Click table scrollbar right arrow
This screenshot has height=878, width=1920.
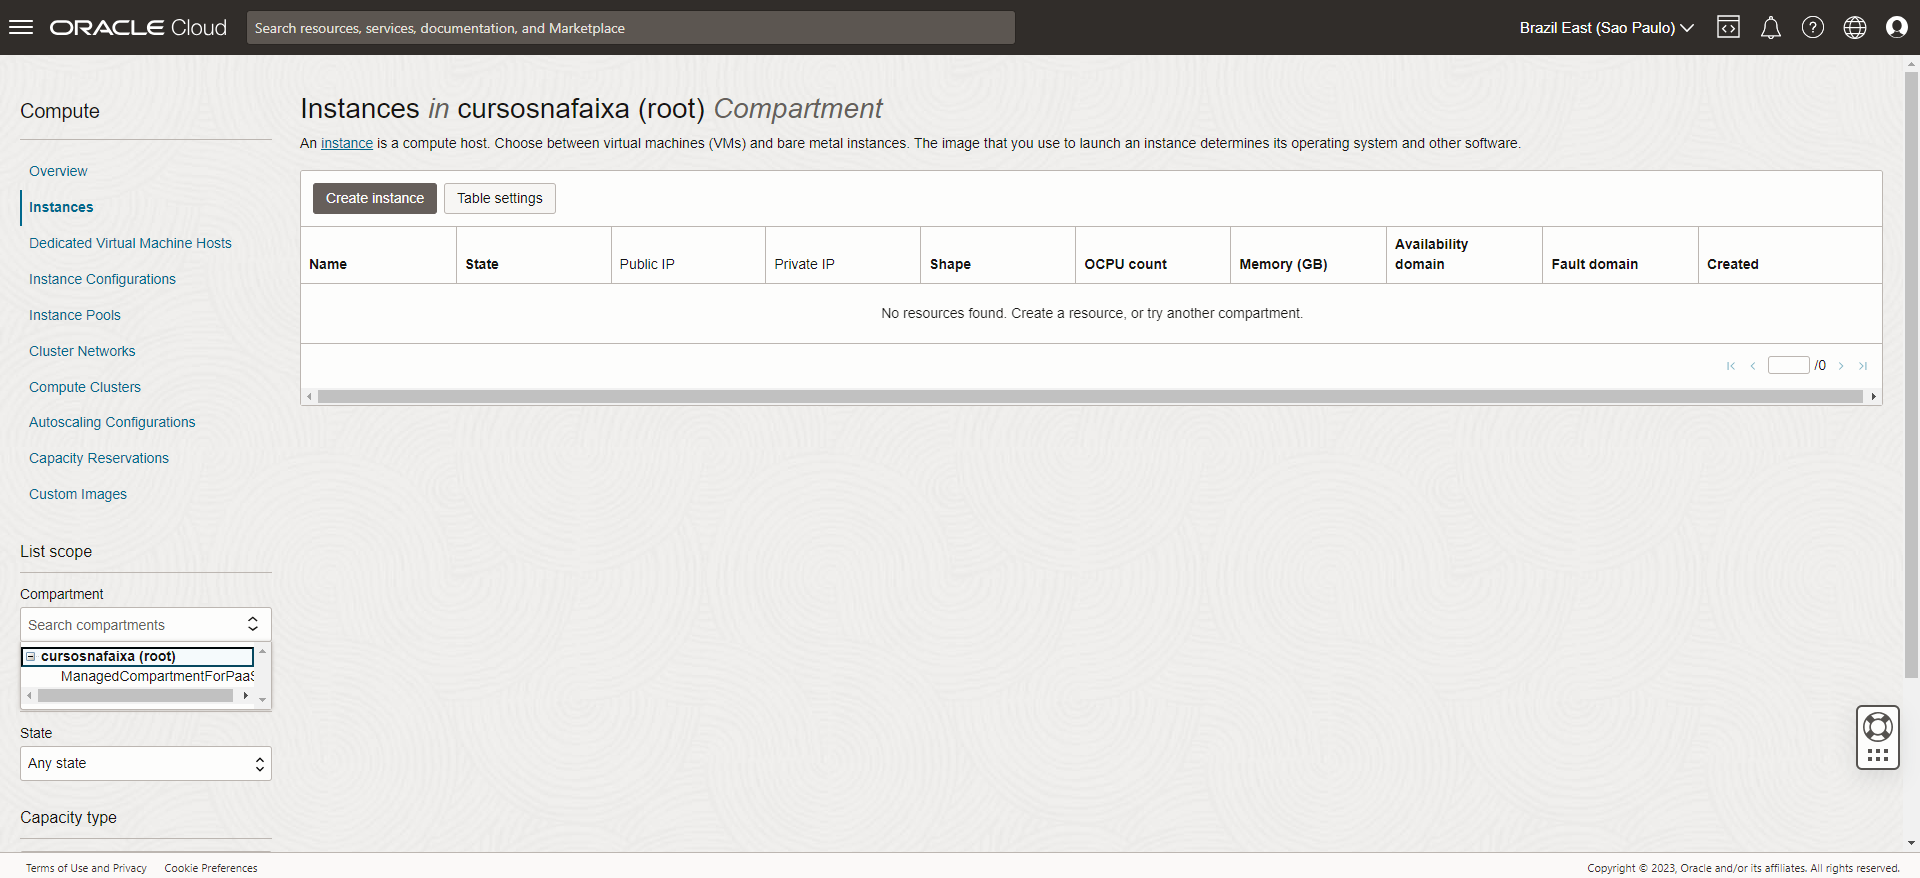click(x=1873, y=397)
